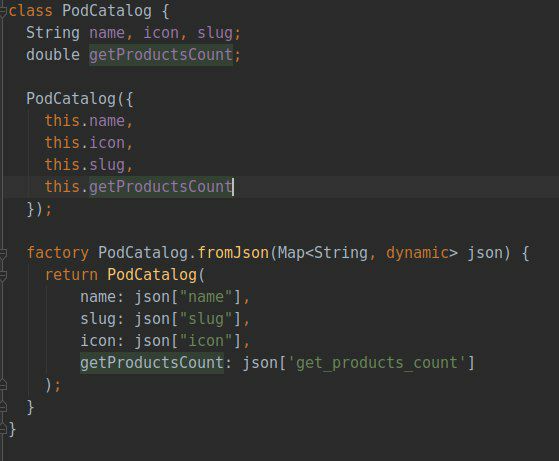Image resolution: width=559 pixels, height=461 pixels.
Task: Click 'PodCatalog(' after the return keyword
Action: [156, 275]
